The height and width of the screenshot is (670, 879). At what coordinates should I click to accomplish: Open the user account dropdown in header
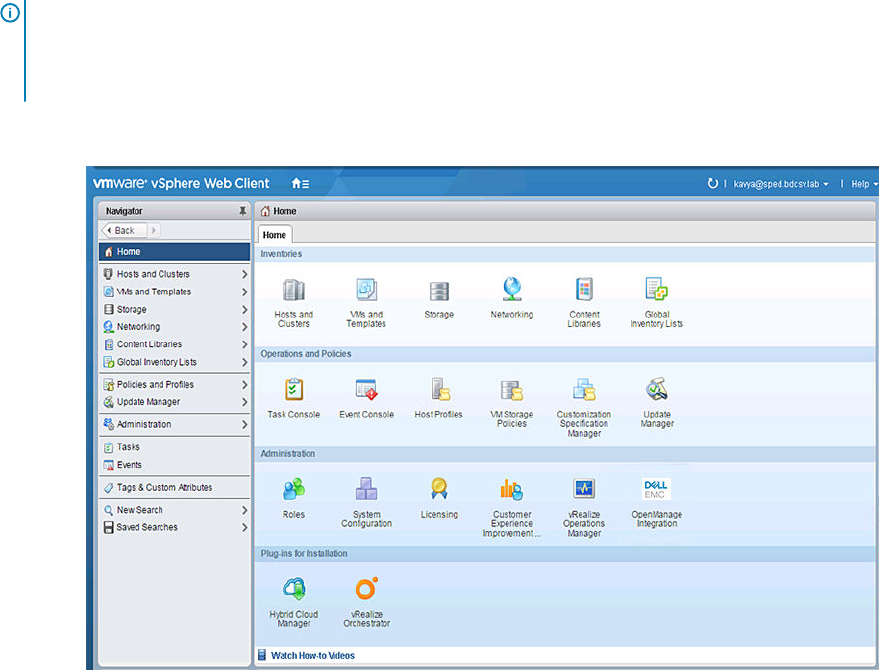pos(781,184)
